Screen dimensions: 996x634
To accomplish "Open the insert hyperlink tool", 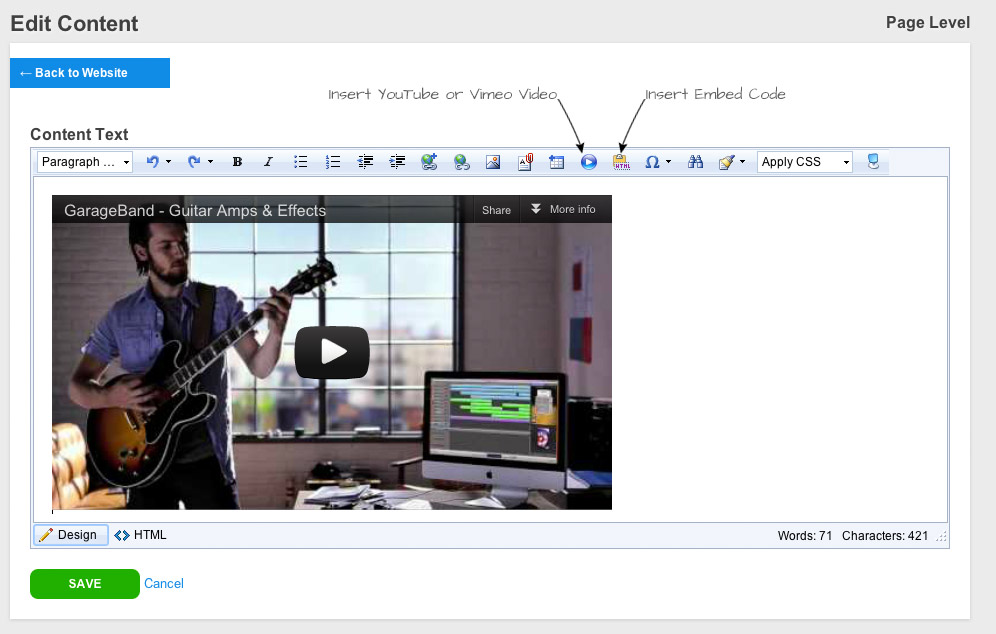I will 429,162.
